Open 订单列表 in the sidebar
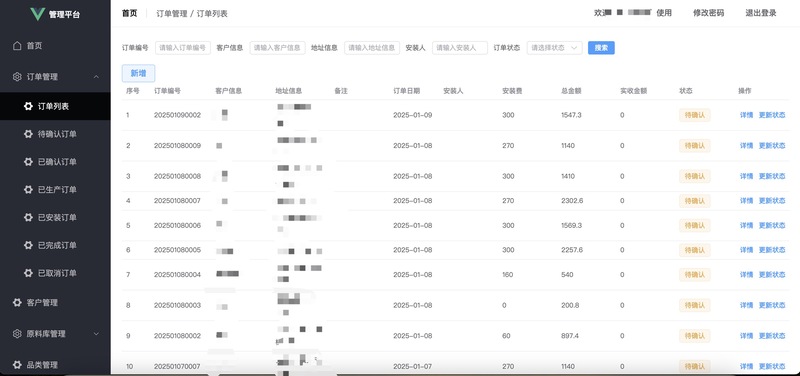Image resolution: width=800 pixels, height=376 pixels. click(x=55, y=106)
